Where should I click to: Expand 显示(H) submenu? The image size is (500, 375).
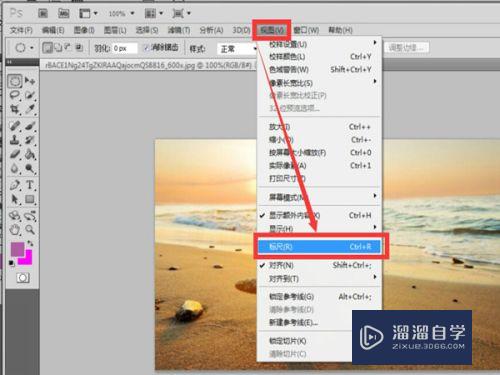click(319, 229)
